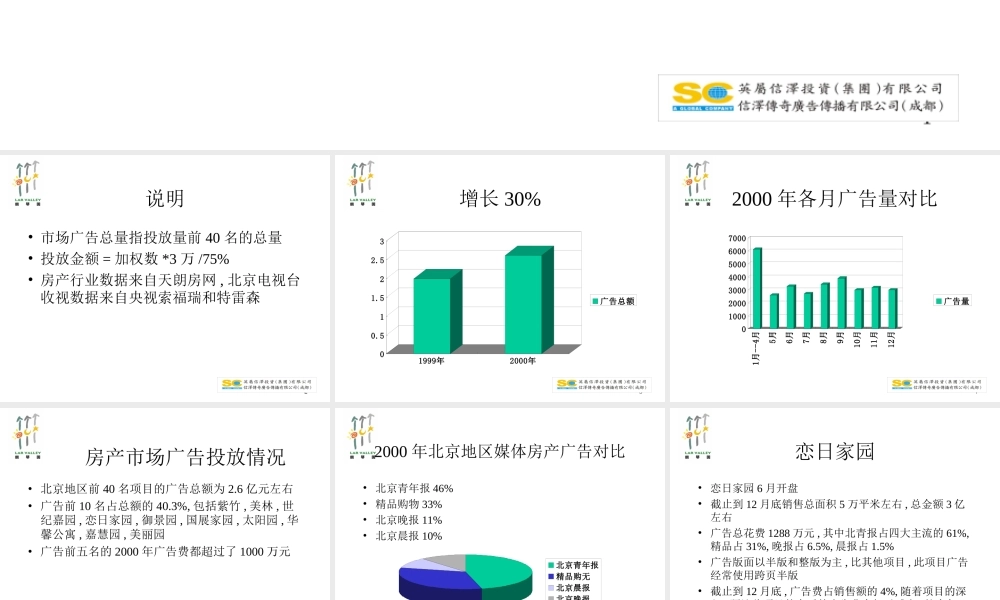Click the 5月 bar in monthly chart

(774, 311)
